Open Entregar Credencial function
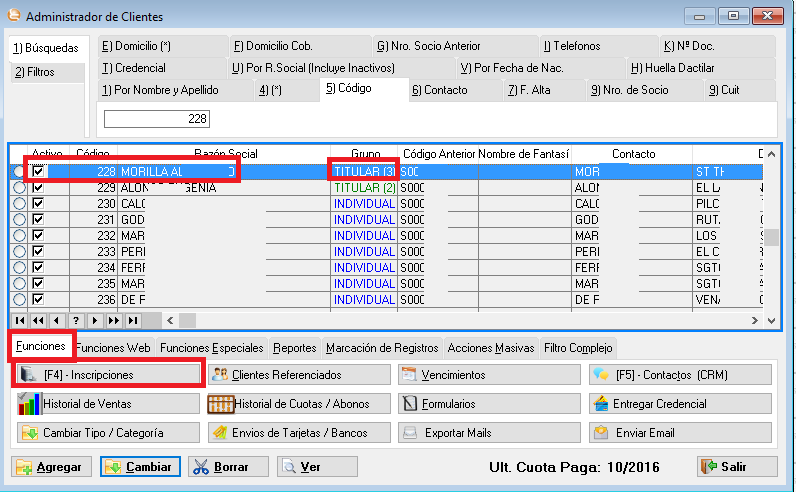Image resolution: width=796 pixels, height=492 pixels. click(680, 404)
